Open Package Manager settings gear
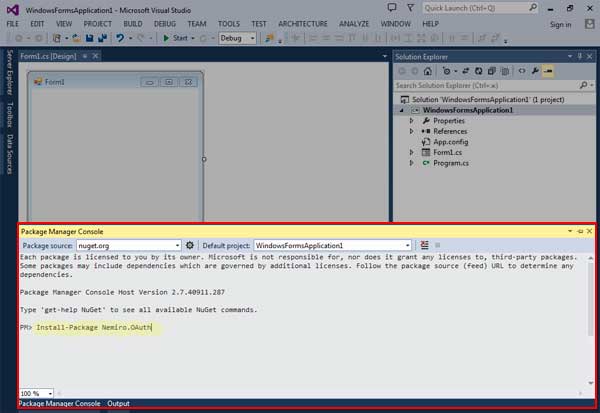The image size is (600, 413). [x=189, y=245]
